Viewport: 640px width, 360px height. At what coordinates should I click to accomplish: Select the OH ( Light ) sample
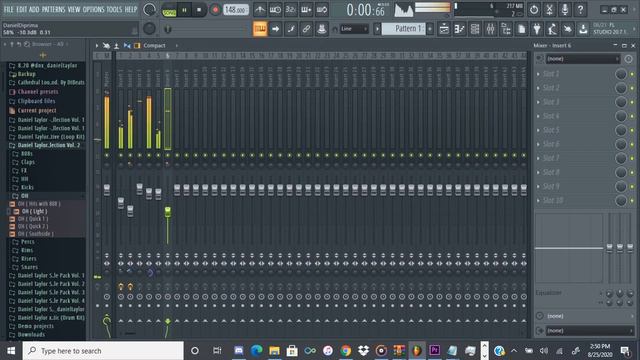[34, 211]
